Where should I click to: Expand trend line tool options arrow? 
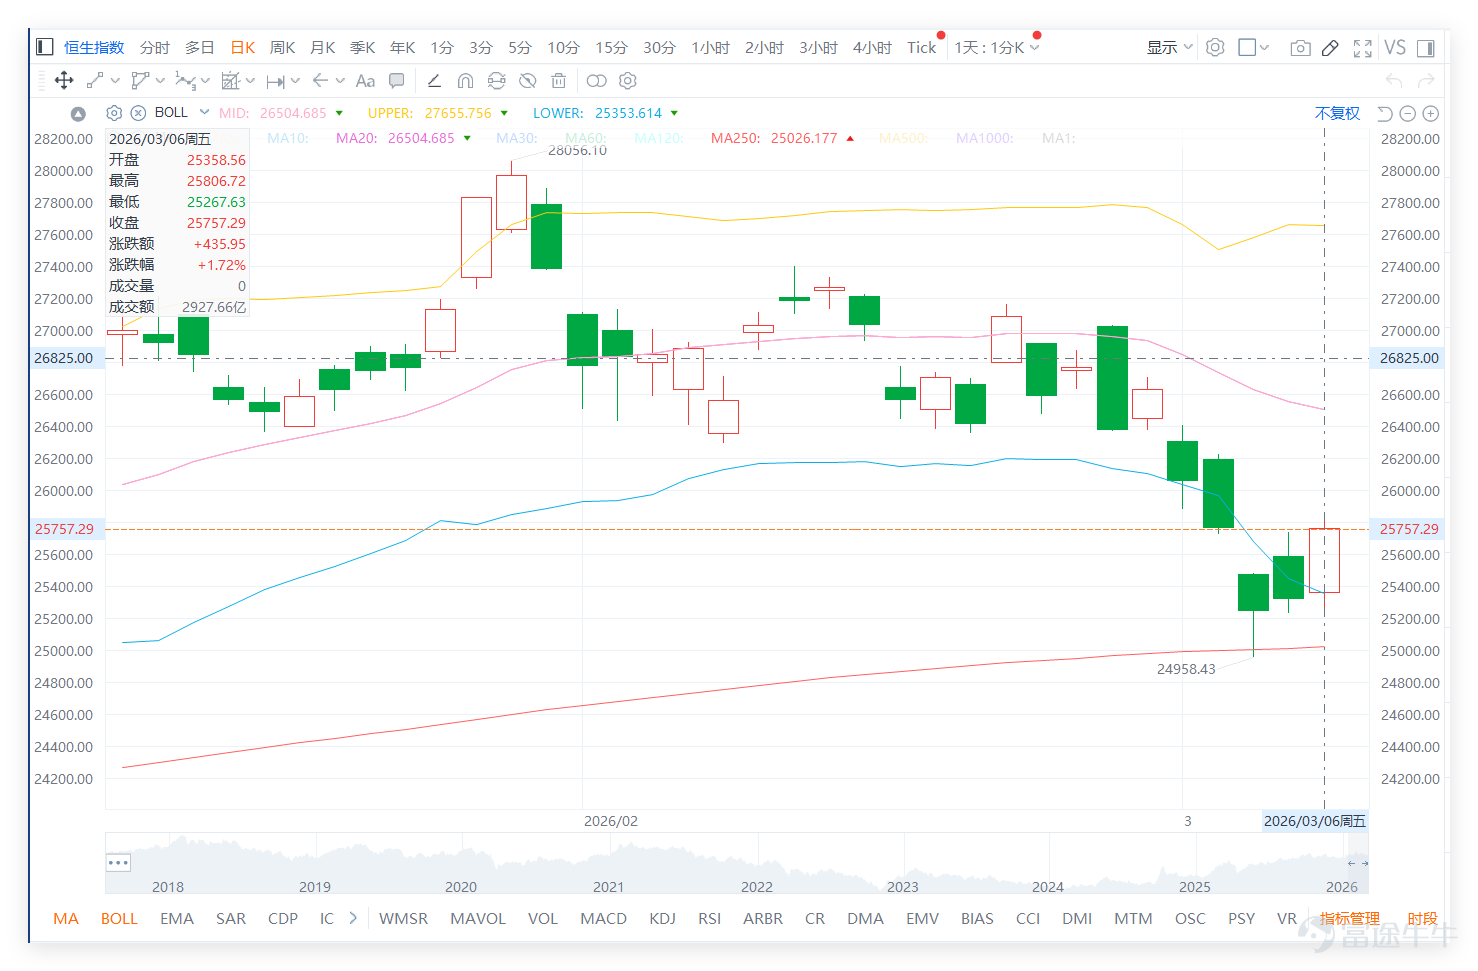coord(115,81)
